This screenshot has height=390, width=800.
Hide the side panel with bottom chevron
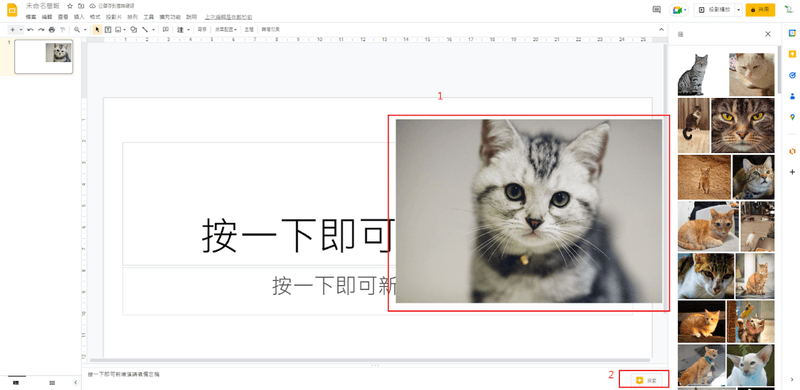pos(792,379)
